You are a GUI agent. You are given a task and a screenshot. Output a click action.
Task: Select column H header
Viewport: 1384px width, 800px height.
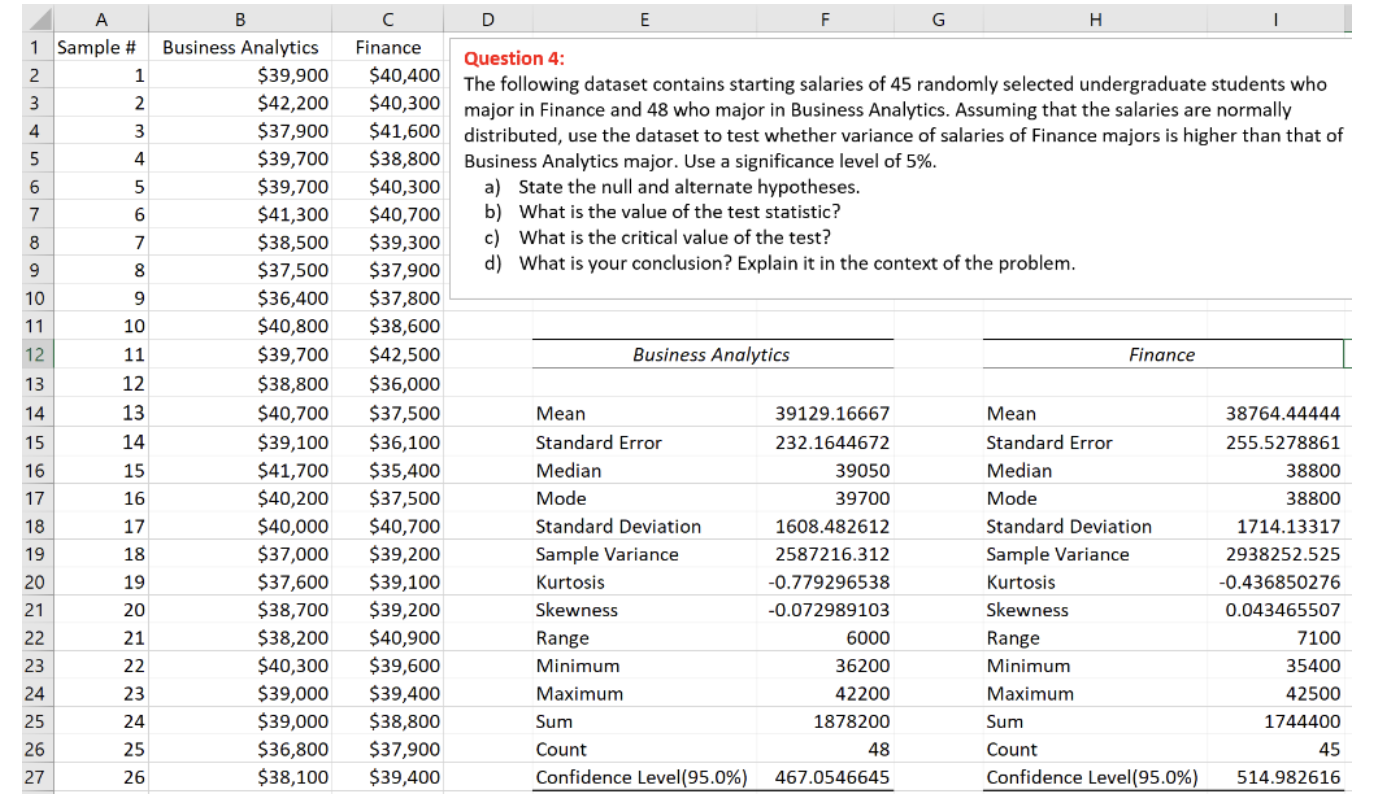(x=1094, y=18)
